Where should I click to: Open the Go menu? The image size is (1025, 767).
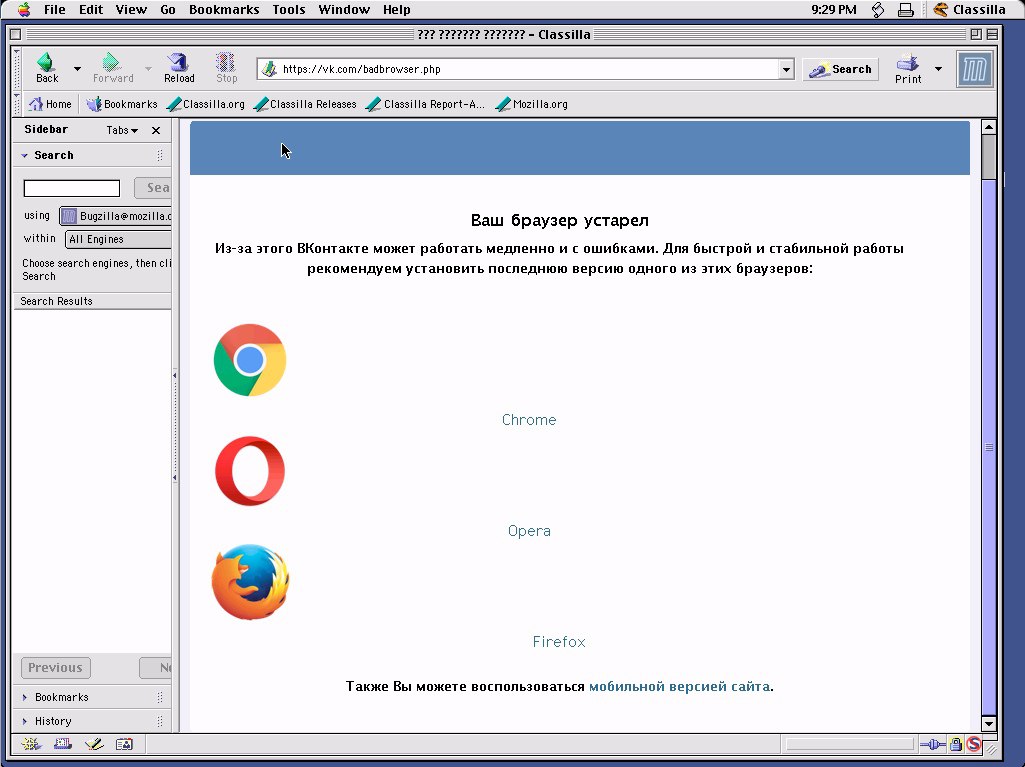pos(168,9)
